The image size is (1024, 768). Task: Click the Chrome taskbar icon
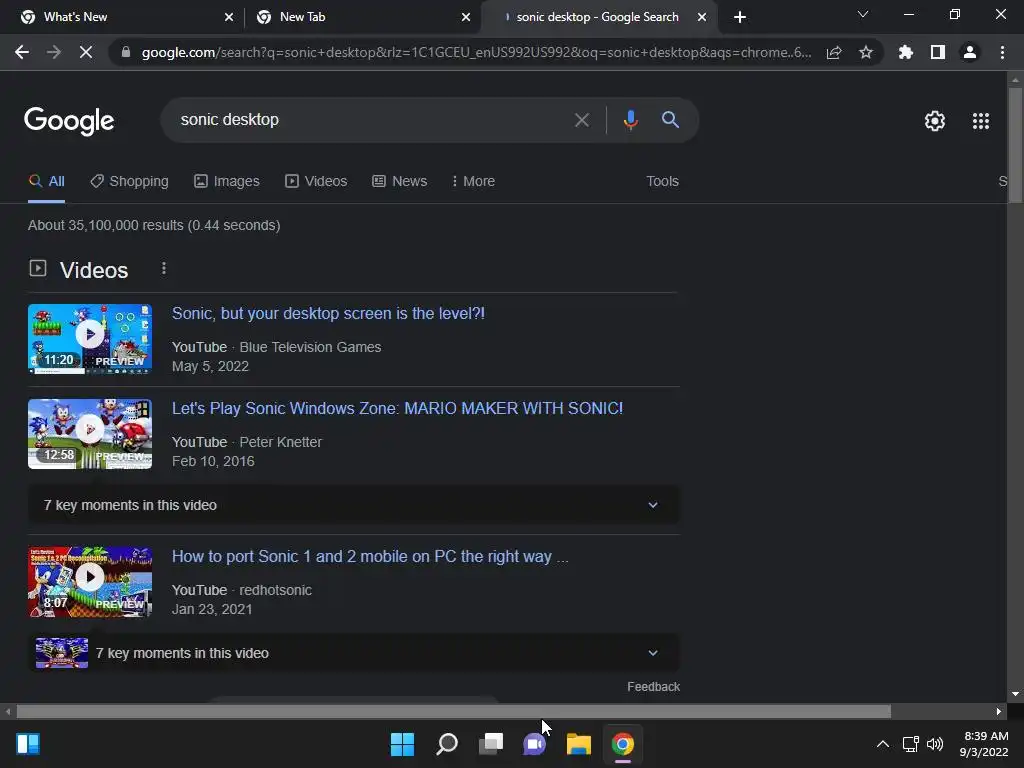coord(622,744)
